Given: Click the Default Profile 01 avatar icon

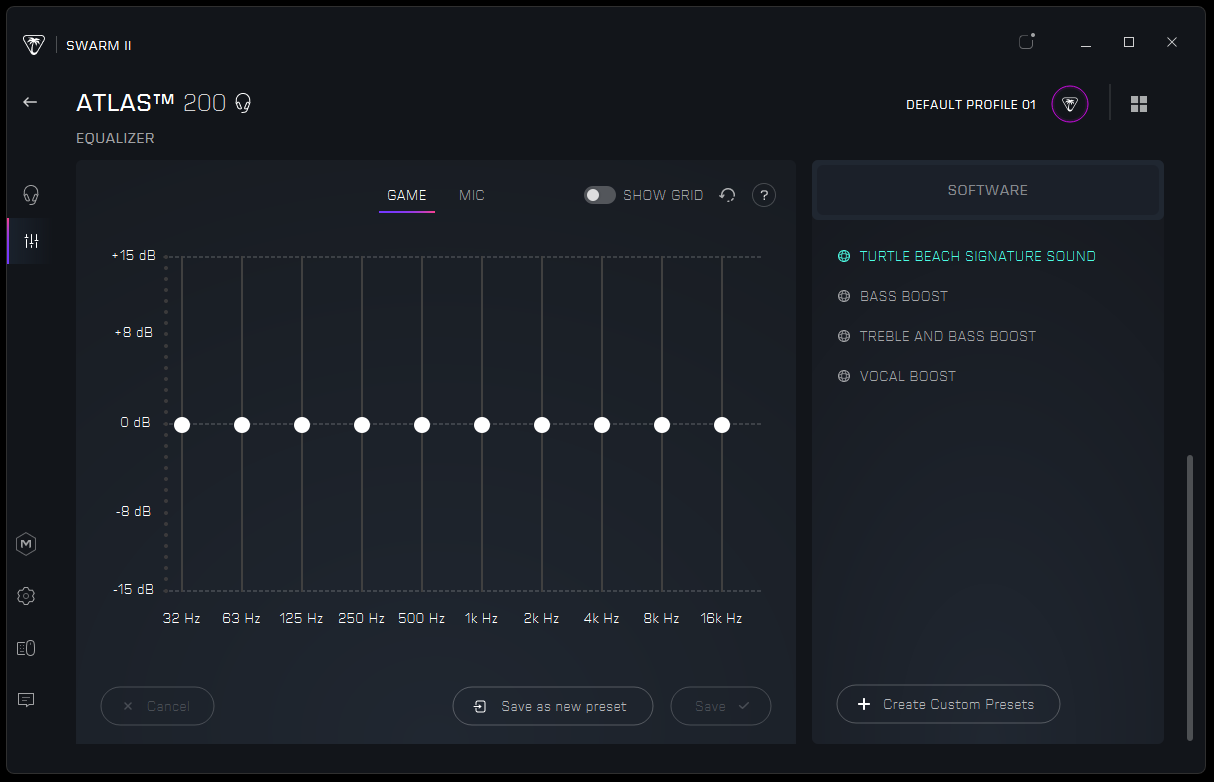Looking at the screenshot, I should [x=1070, y=104].
